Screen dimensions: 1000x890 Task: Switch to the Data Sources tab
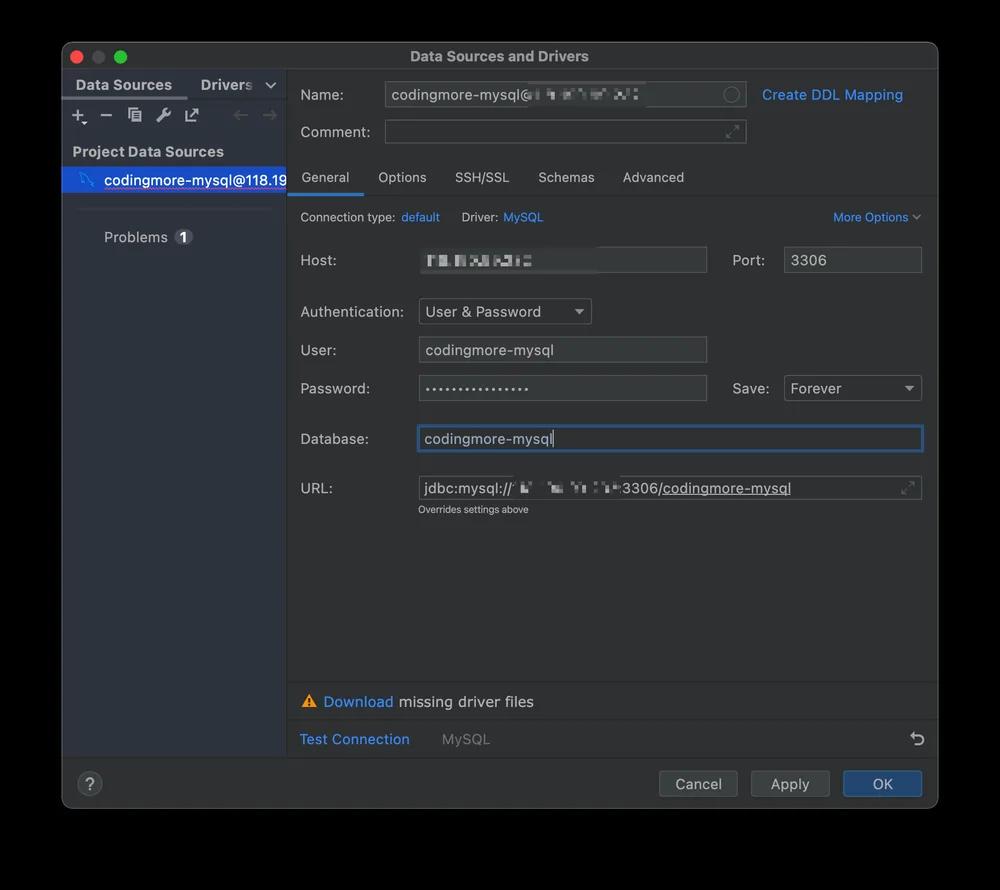click(x=124, y=85)
